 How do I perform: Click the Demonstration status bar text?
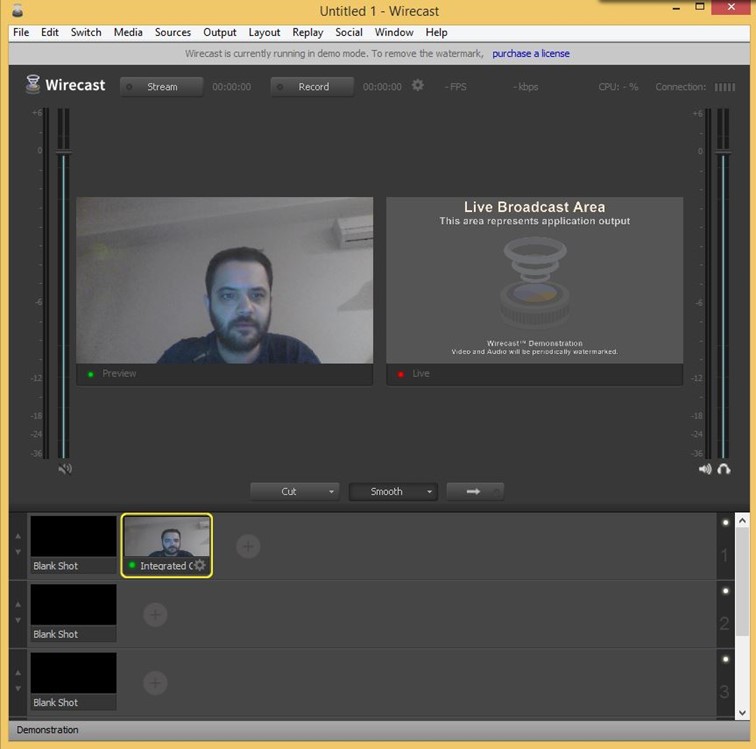coord(47,730)
